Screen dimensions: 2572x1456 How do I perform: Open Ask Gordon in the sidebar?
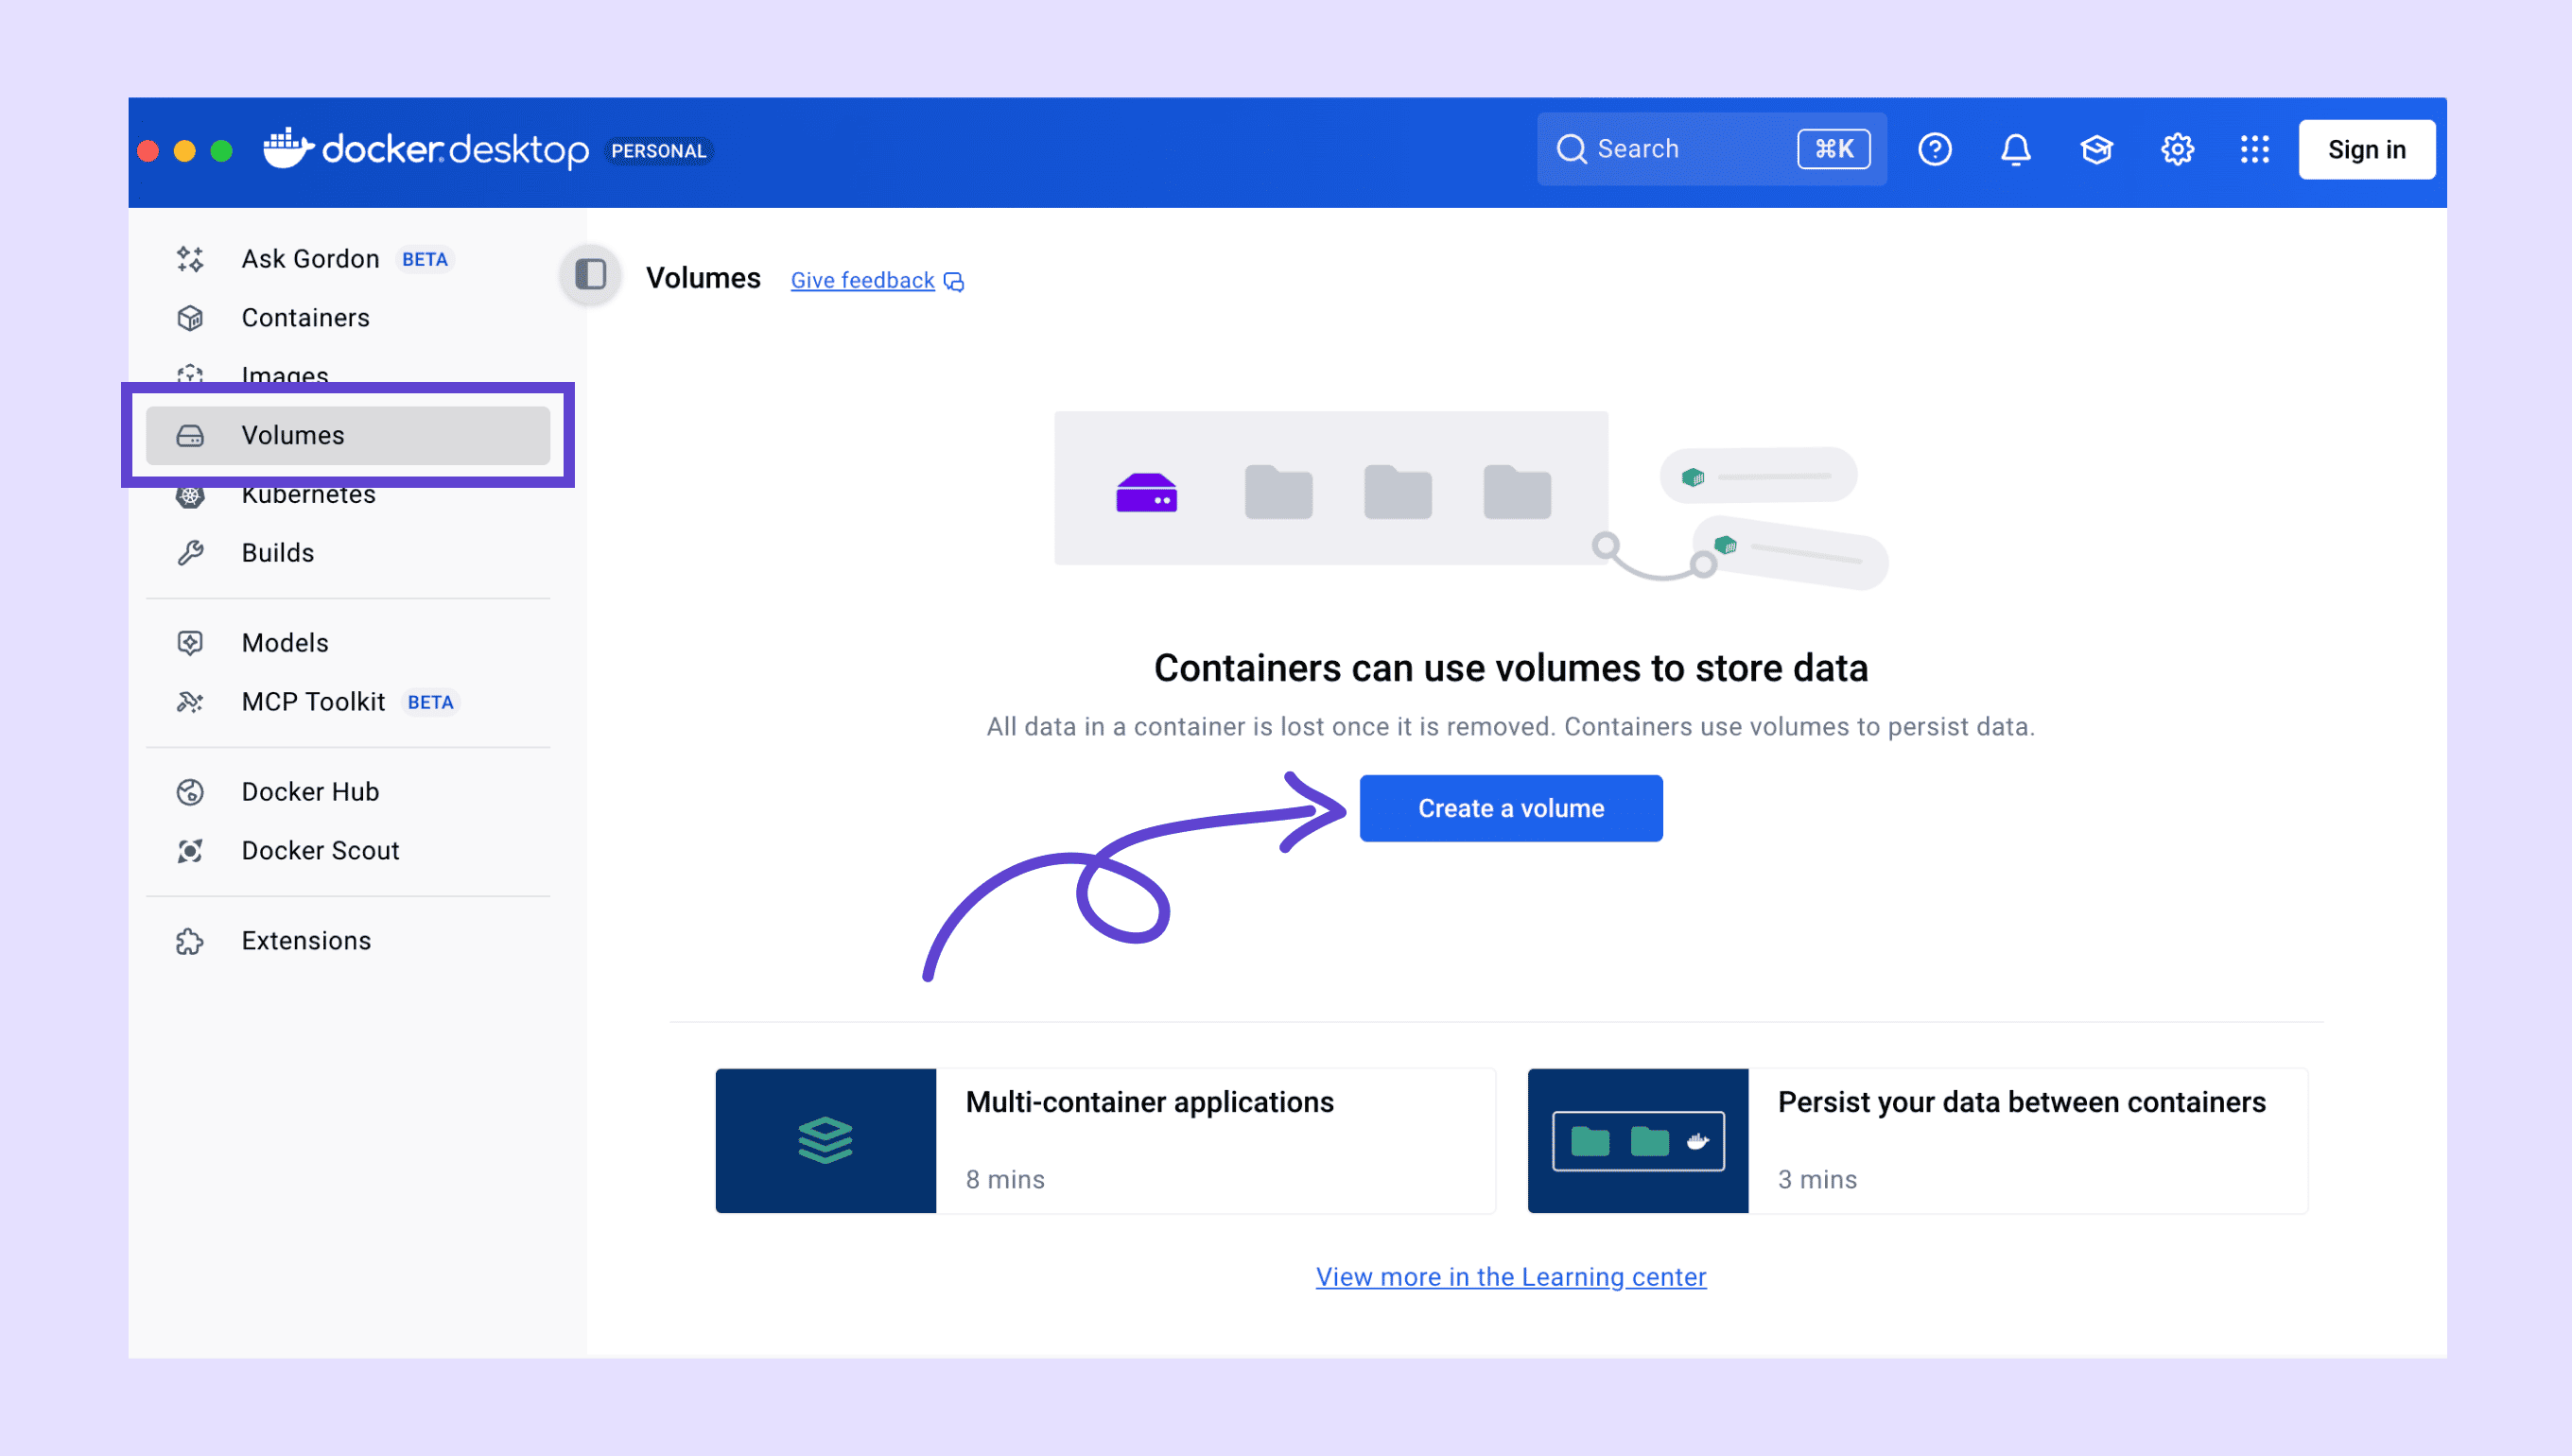[x=310, y=259]
